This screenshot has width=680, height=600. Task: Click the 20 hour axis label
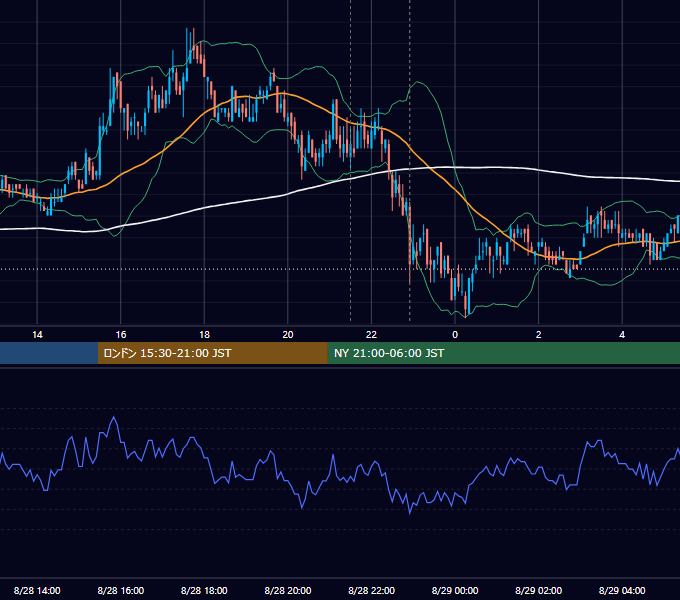tap(288, 335)
